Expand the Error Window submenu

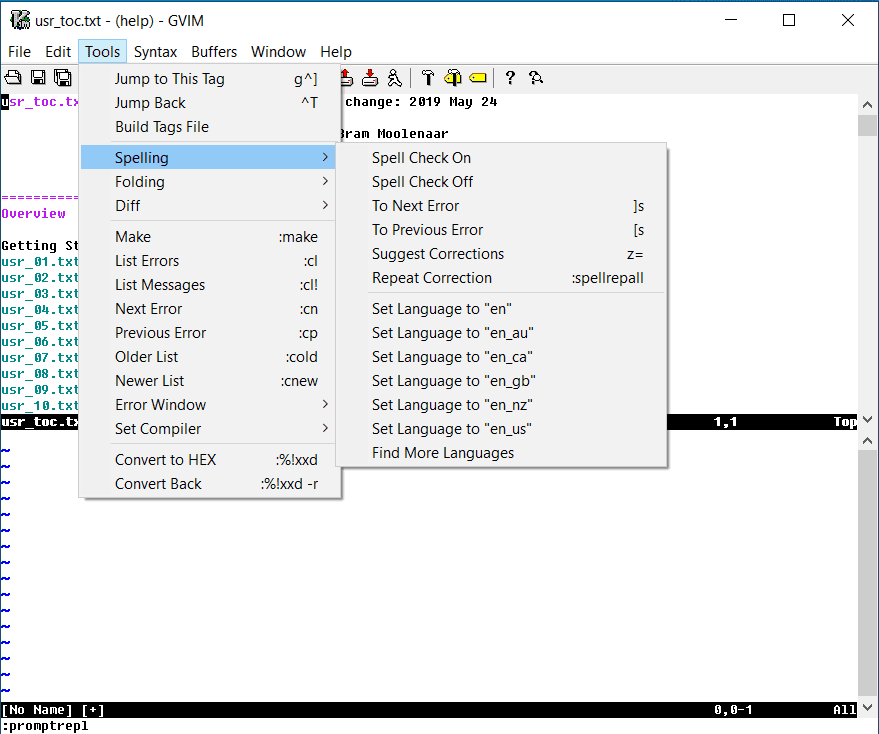coord(208,405)
